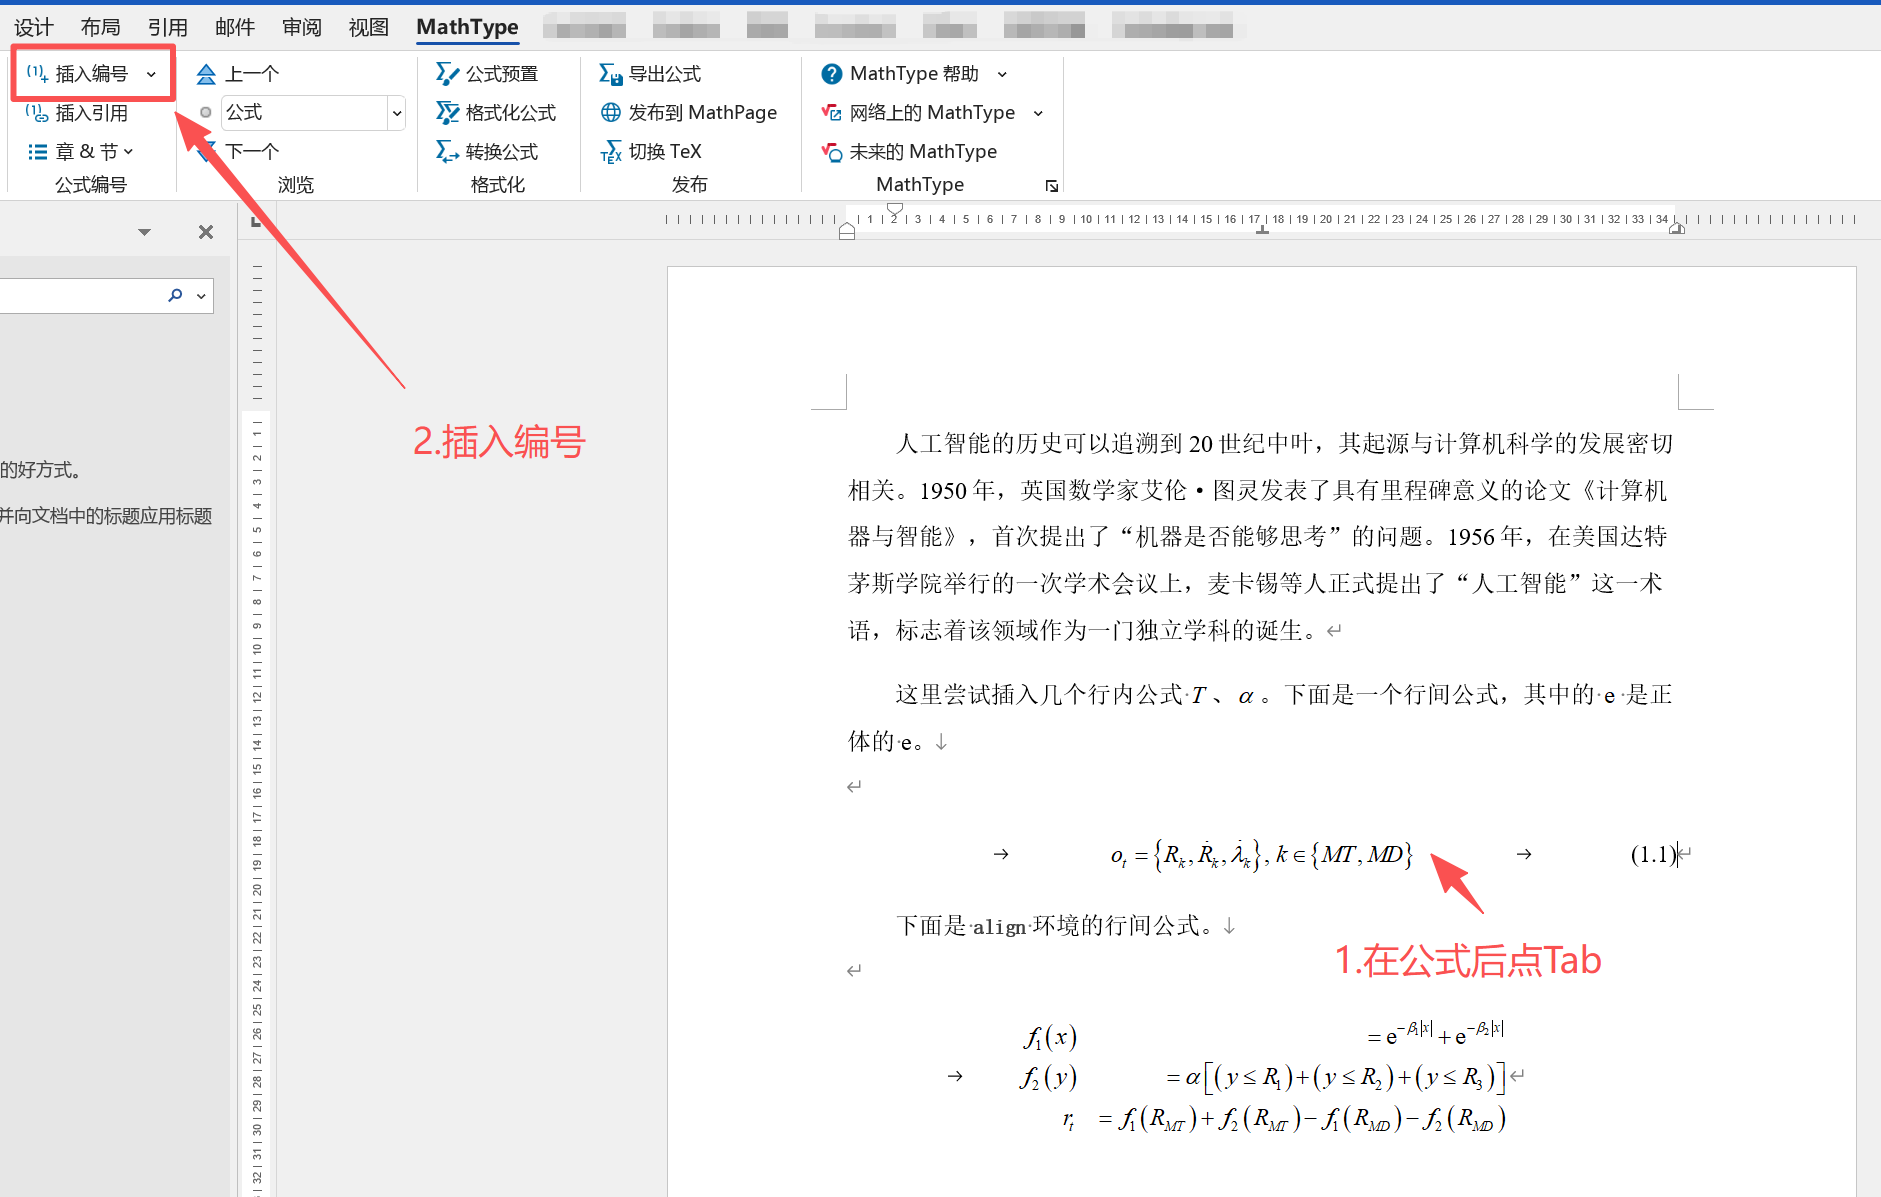Click the 未来的 MathType icon
1881x1197 pixels.
[831, 152]
